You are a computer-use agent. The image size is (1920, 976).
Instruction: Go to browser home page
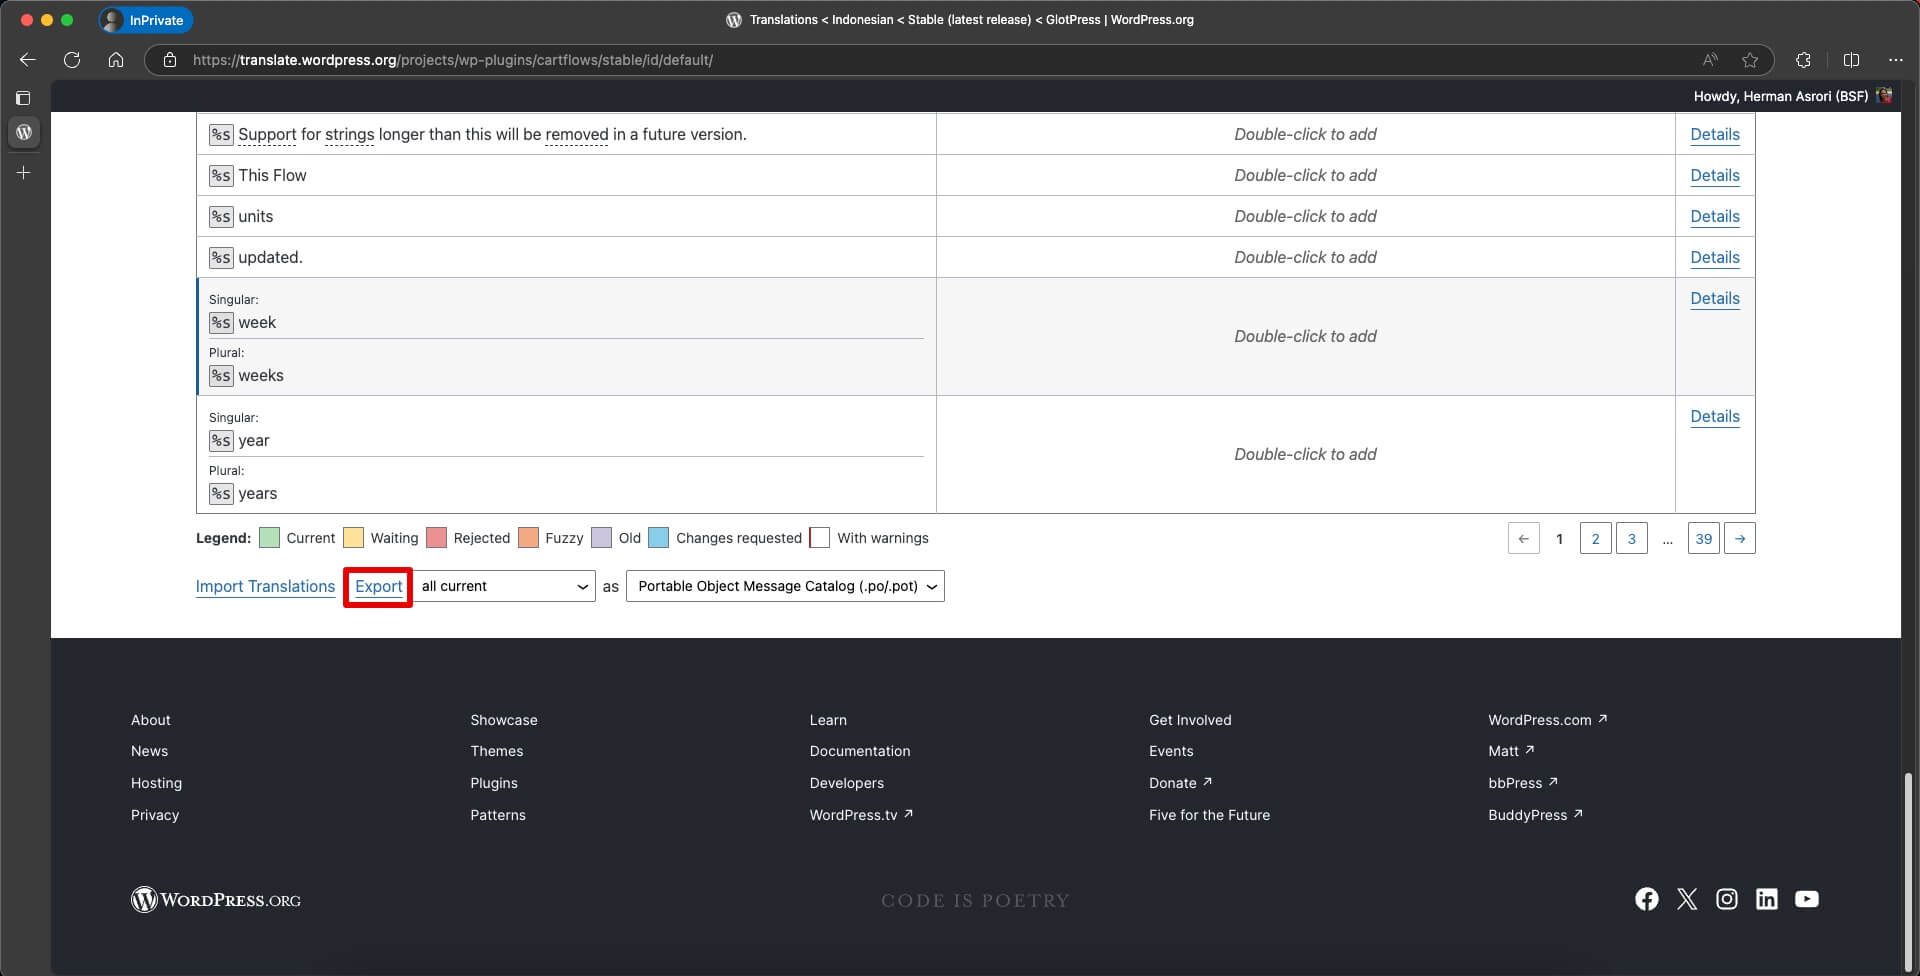coord(115,60)
